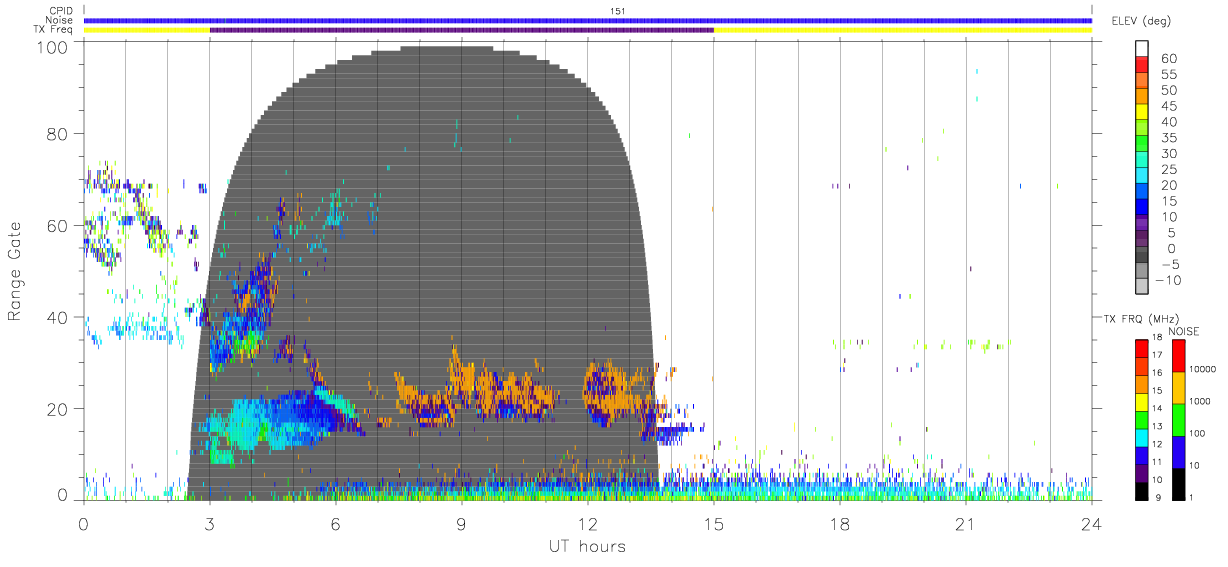Click the TX Freq row label
Screen dimensions: 1228x567
tap(54, 30)
